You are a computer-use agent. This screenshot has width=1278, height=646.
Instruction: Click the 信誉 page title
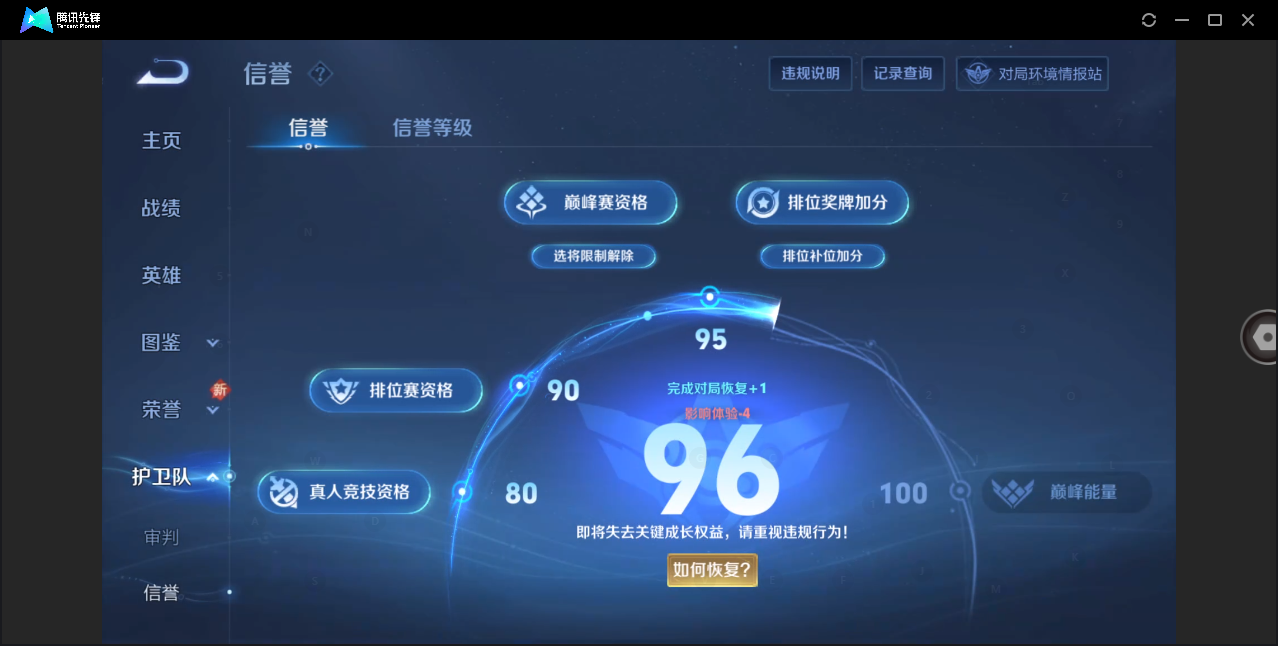268,74
